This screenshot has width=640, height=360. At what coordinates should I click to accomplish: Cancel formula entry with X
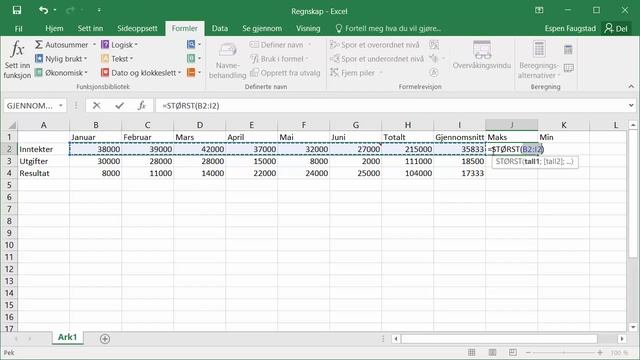coord(96,106)
